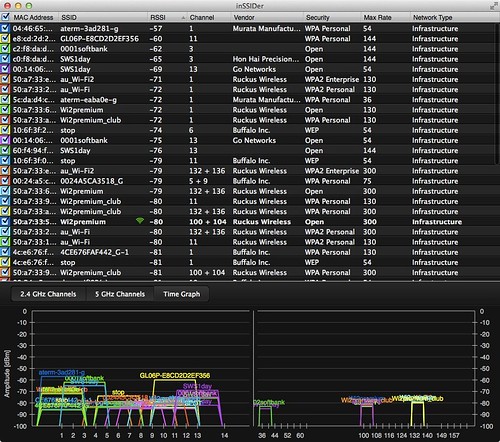Select the aterm-eaba0e-g SSID cell
This screenshot has width=500, height=442.
(x=88, y=100)
